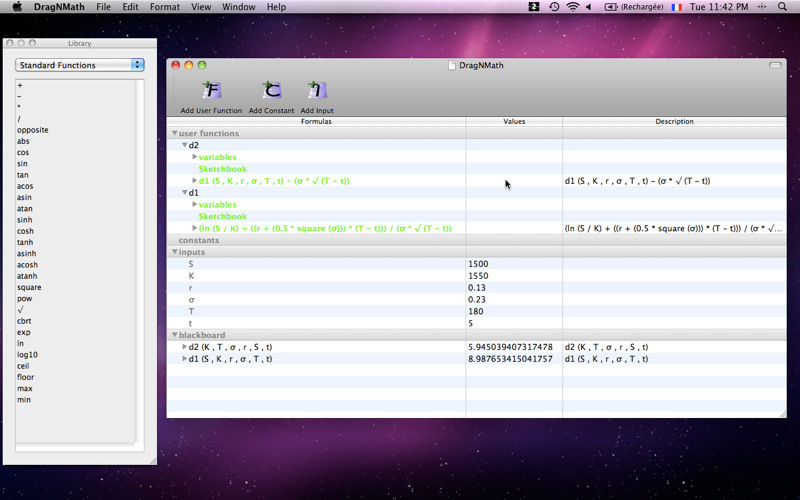Screen dimensions: 800x500
Task: Click the K input value 1550
Action: [x=478, y=276]
